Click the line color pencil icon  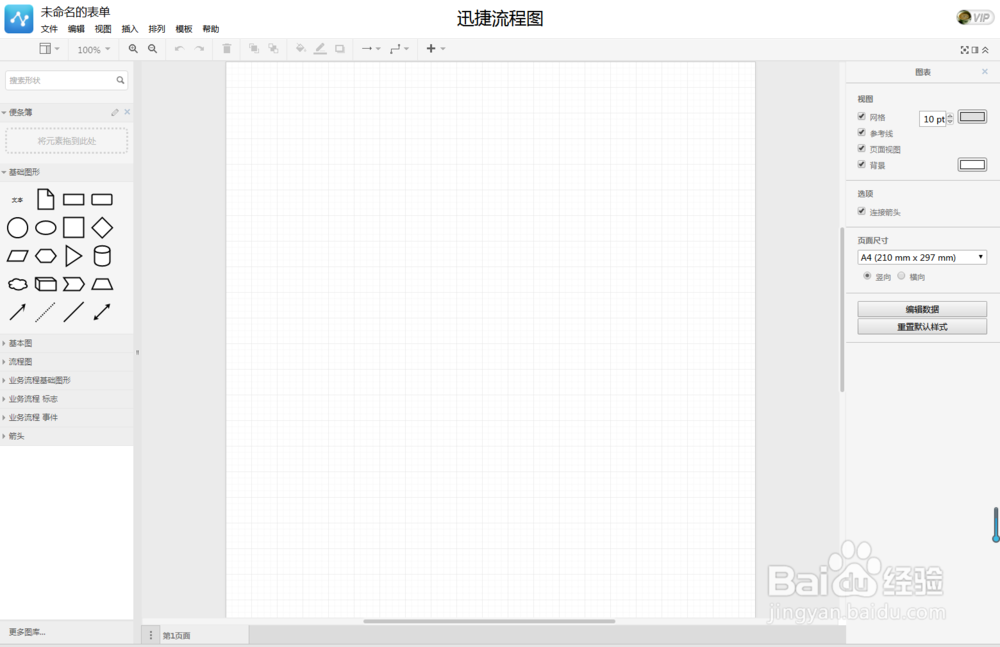coord(320,48)
